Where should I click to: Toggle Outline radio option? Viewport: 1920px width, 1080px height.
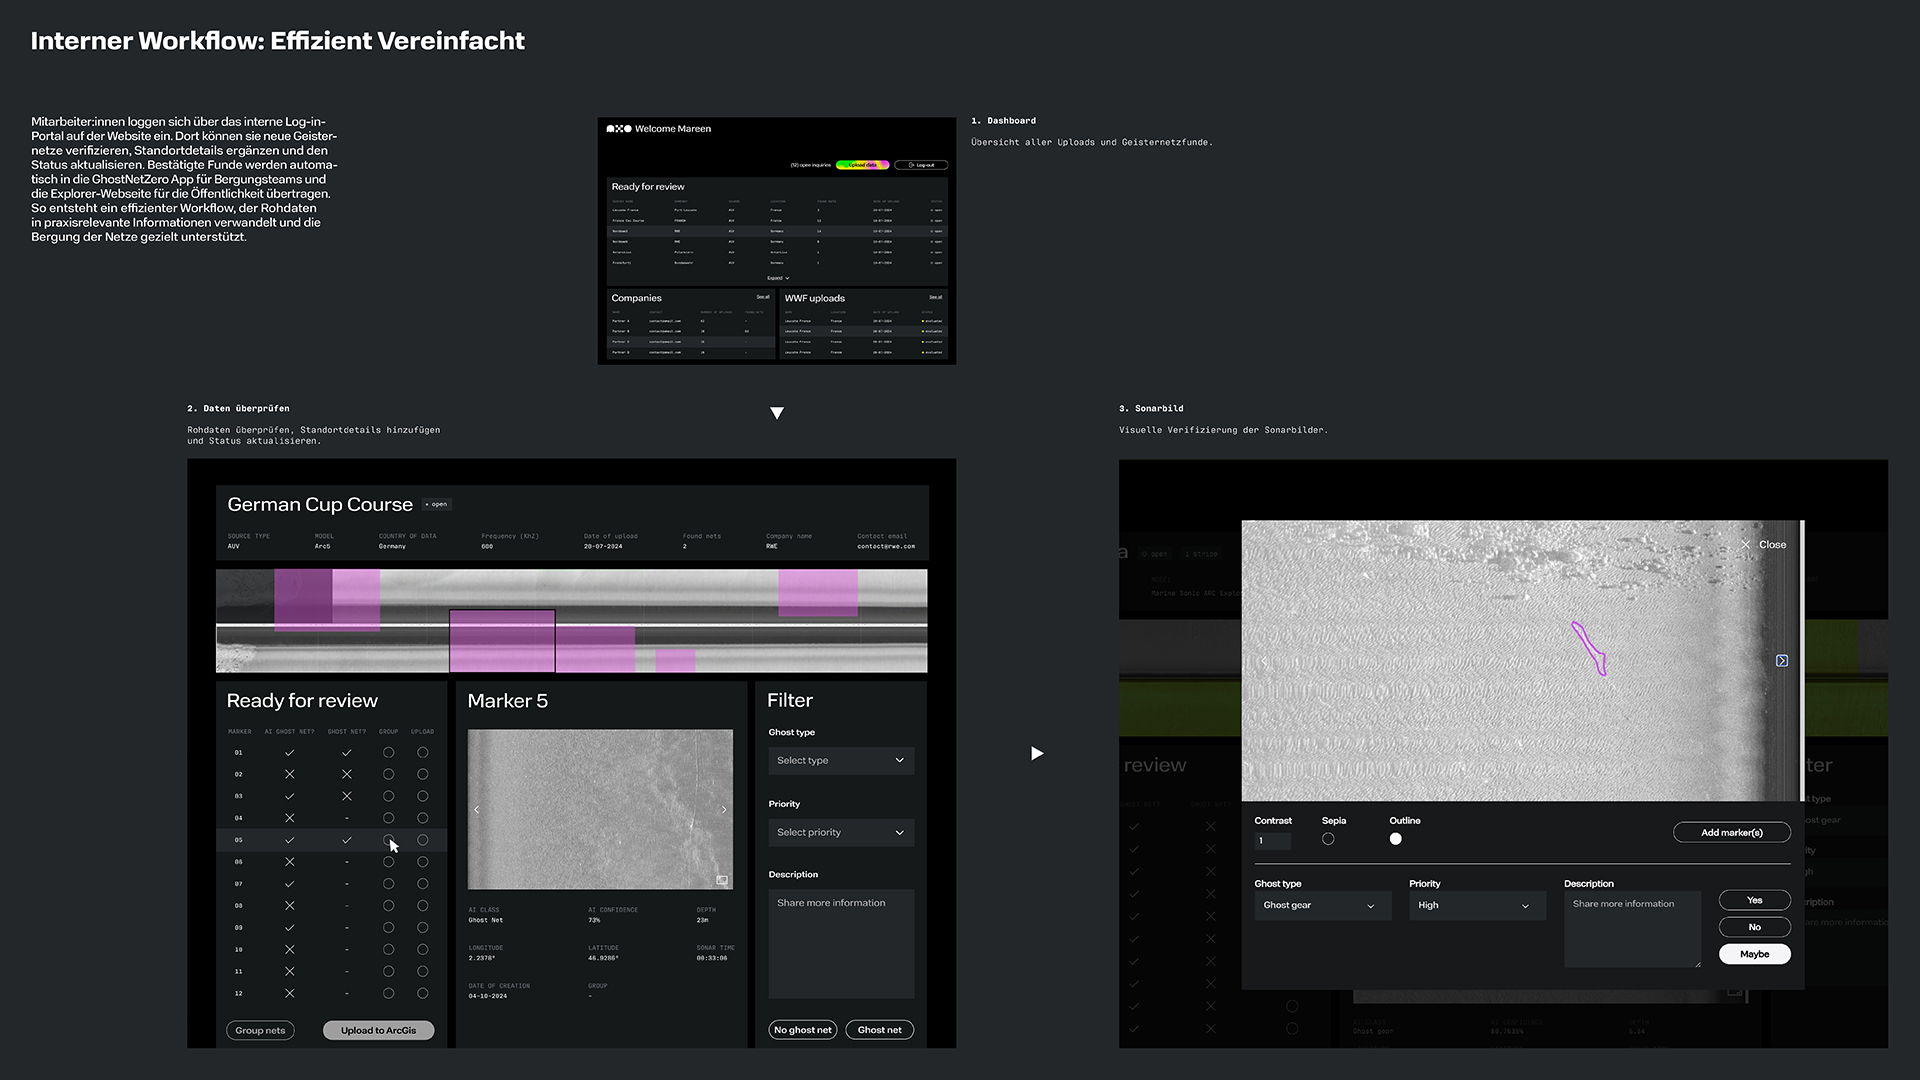point(1395,839)
